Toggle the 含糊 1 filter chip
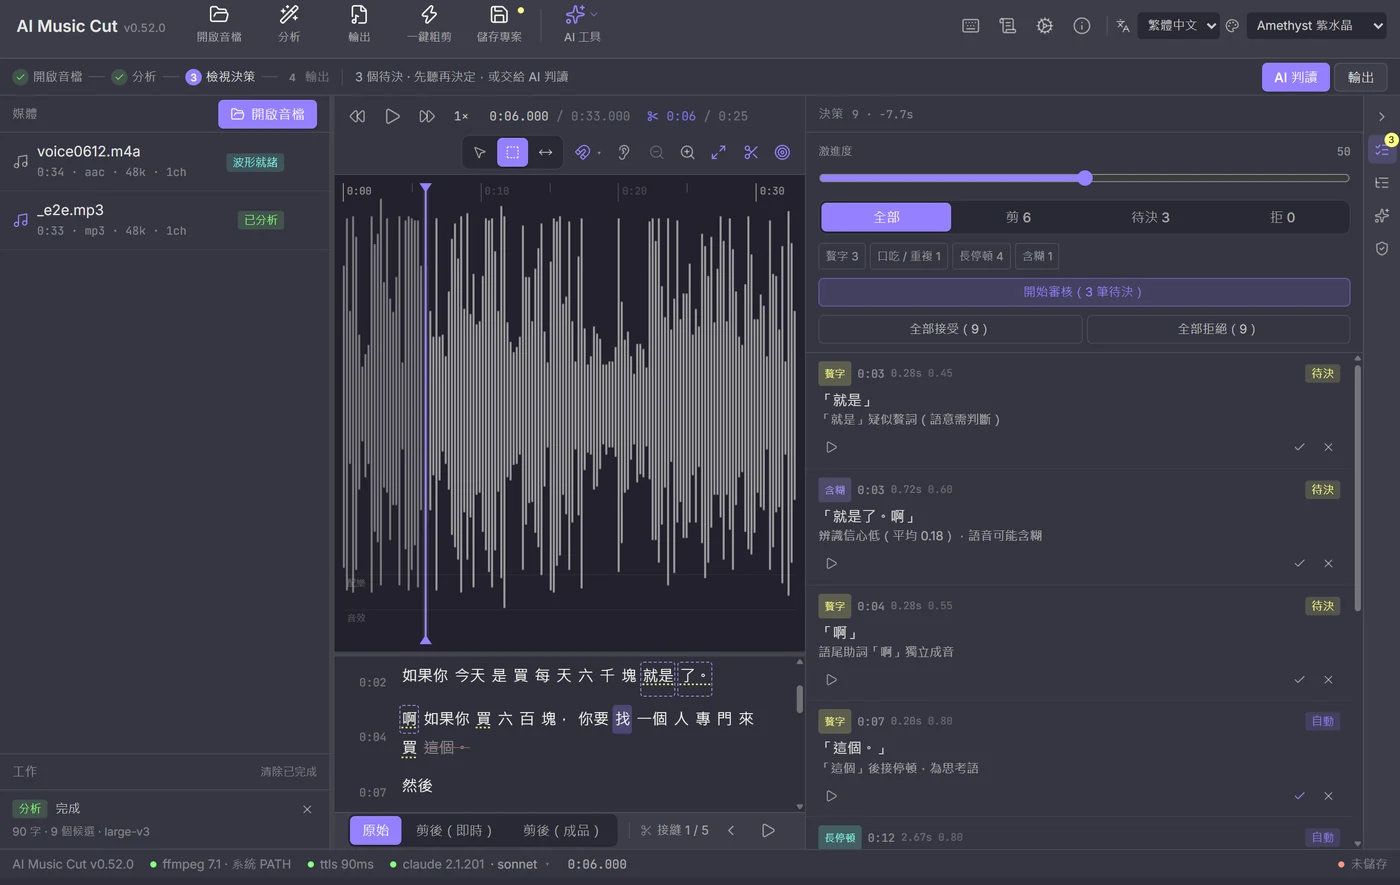The image size is (1400, 885). tap(1037, 256)
